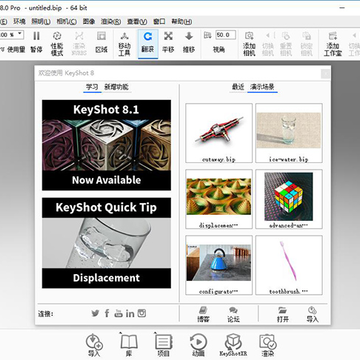Image resolution: width=360 pixels, height=360 pixels.
Task: Click the Facebook icon in the welcome dialog
Action: (107, 313)
